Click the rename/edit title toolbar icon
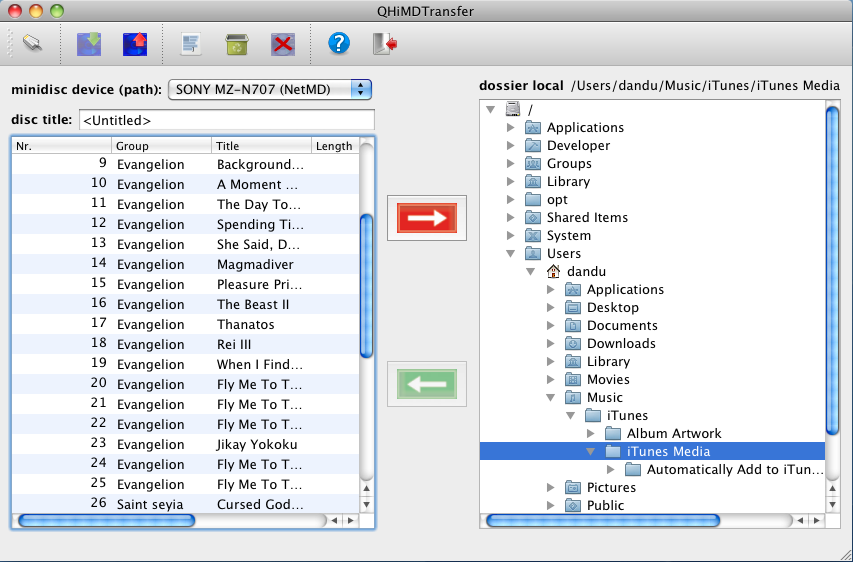Image resolution: width=853 pixels, height=562 pixels. point(190,44)
